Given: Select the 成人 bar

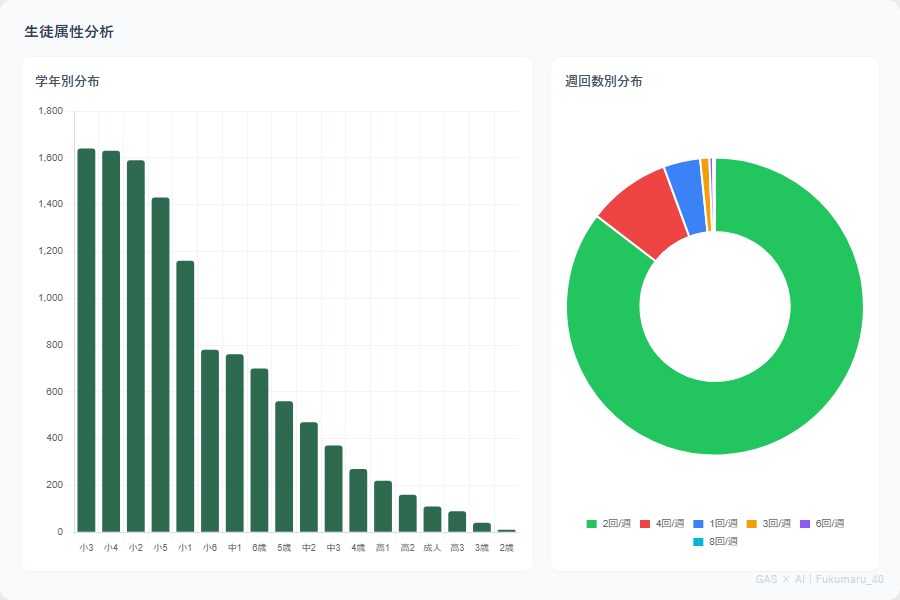Looking at the screenshot, I should tap(432, 520).
